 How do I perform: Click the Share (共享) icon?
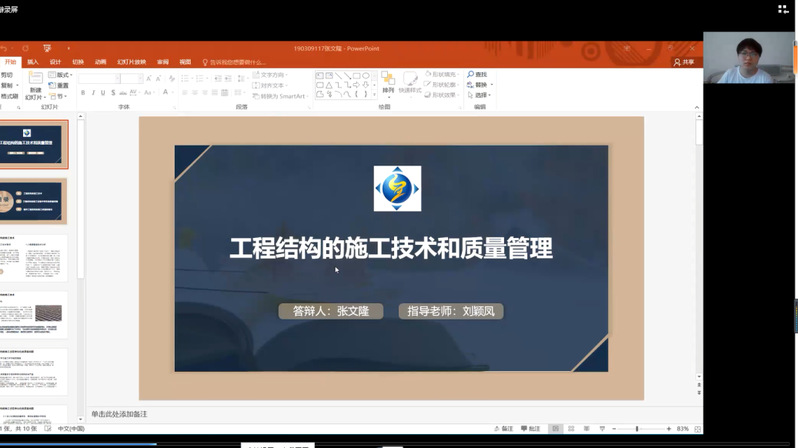tap(684, 62)
